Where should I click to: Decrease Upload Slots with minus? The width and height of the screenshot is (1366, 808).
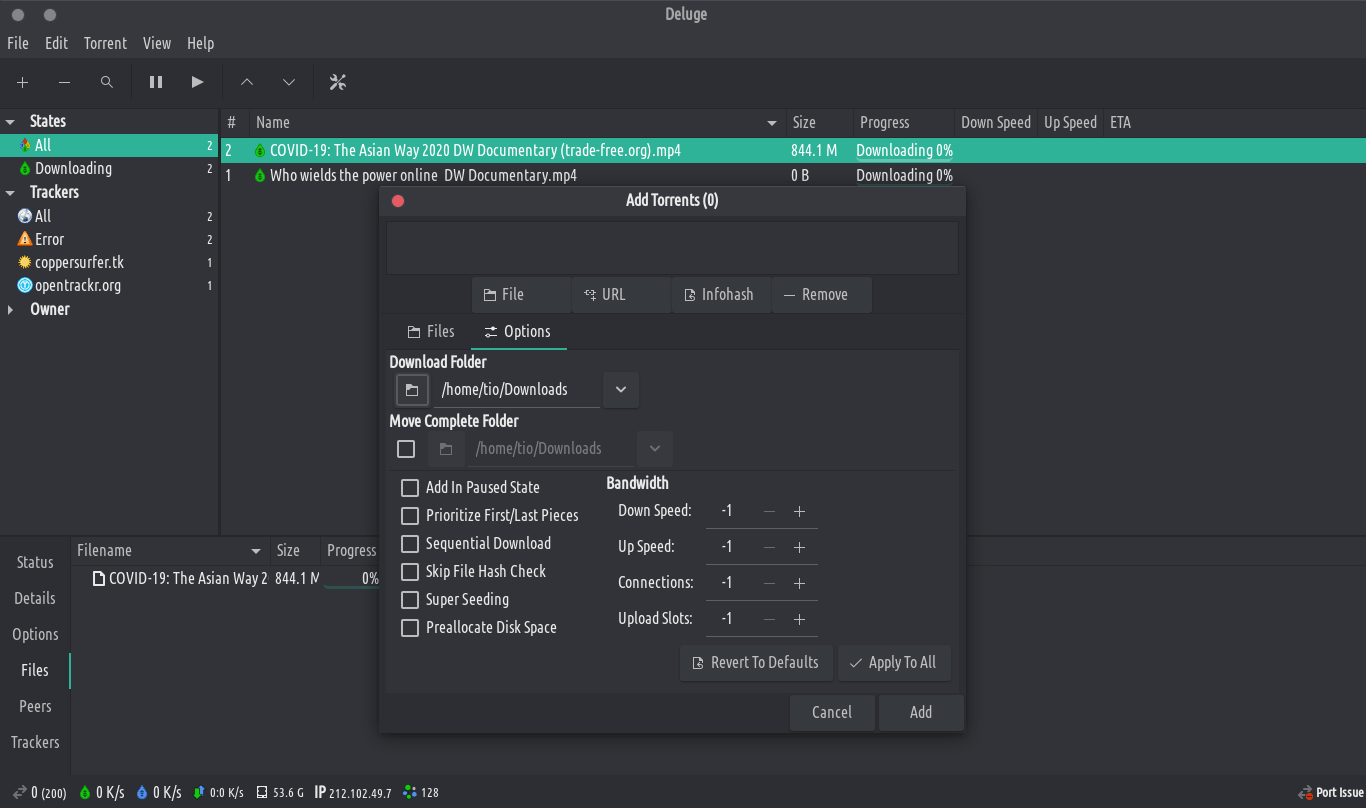[x=769, y=619]
